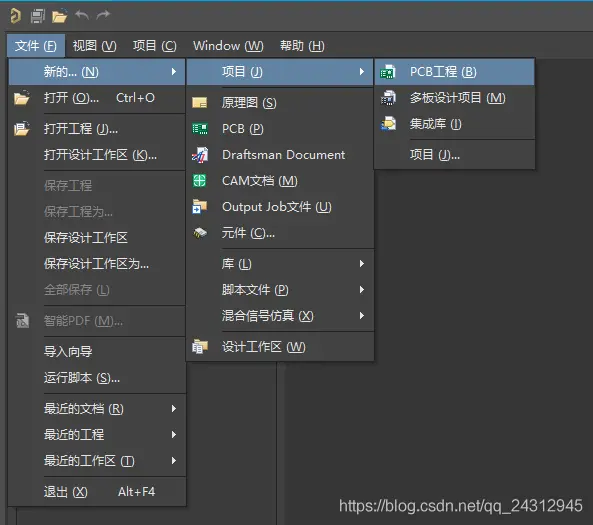Select 保存设计工作区为... entry
The height and width of the screenshot is (525, 593).
97,264
